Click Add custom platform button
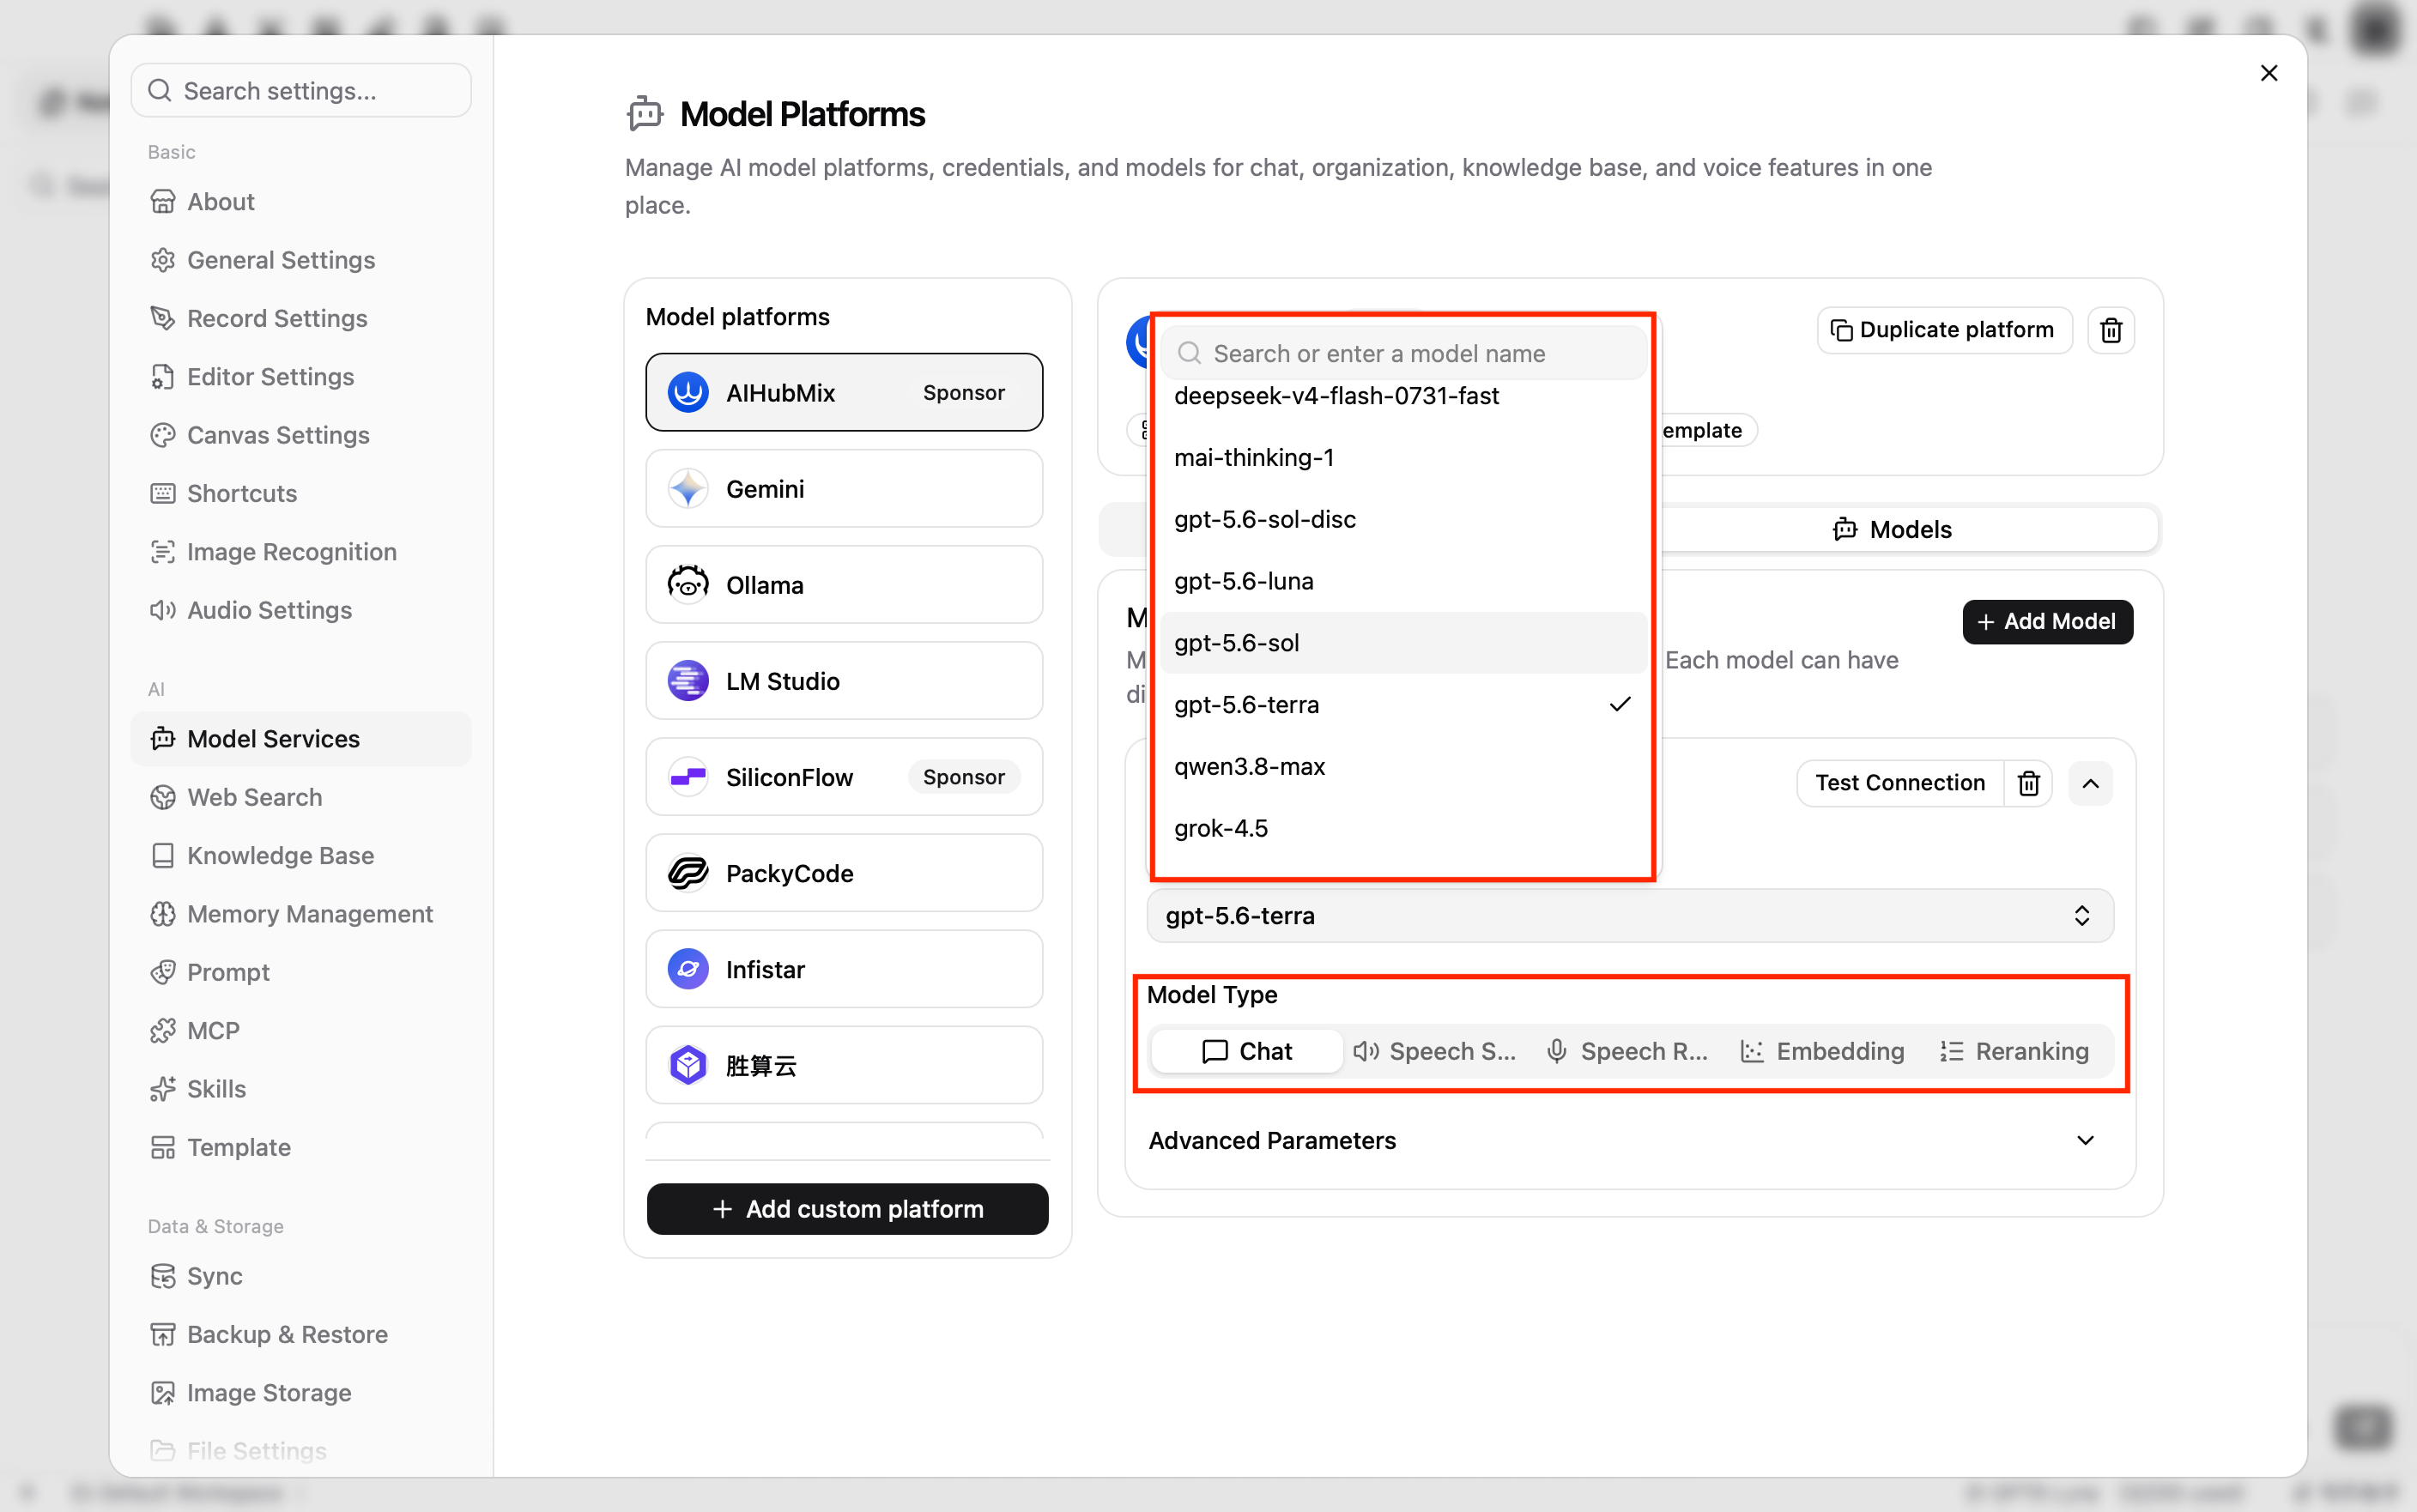Image resolution: width=2417 pixels, height=1512 pixels. (x=847, y=1208)
